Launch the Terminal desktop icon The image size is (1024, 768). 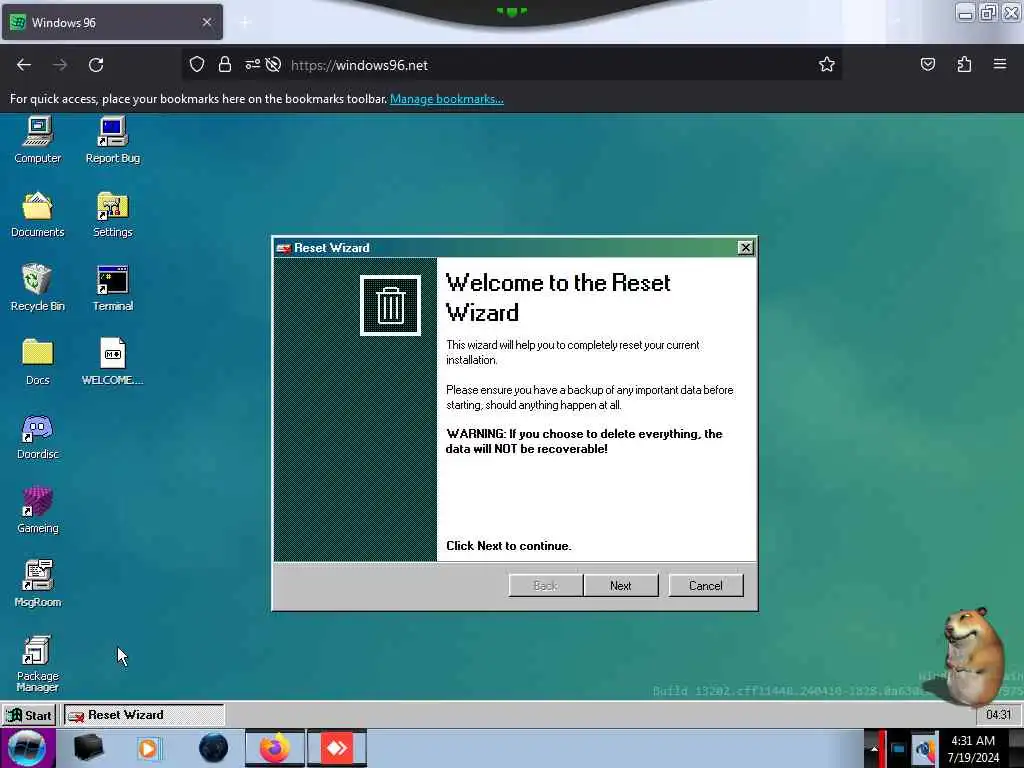(112, 288)
